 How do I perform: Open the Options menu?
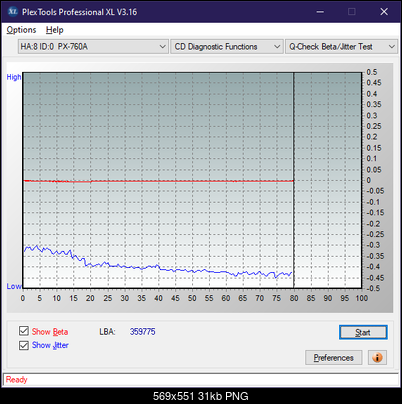tap(21, 30)
